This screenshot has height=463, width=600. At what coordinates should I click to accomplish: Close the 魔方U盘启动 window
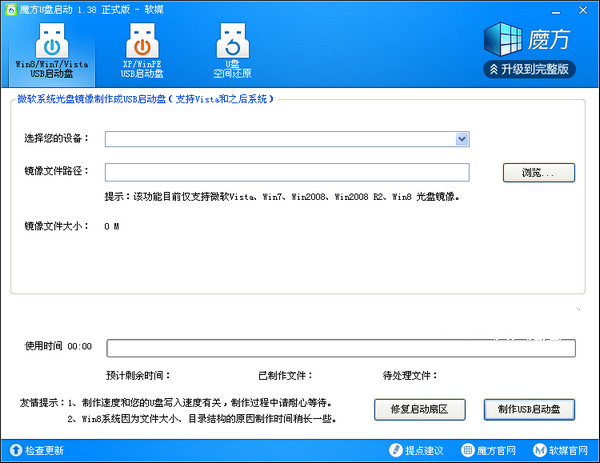pyautogui.click(x=583, y=10)
